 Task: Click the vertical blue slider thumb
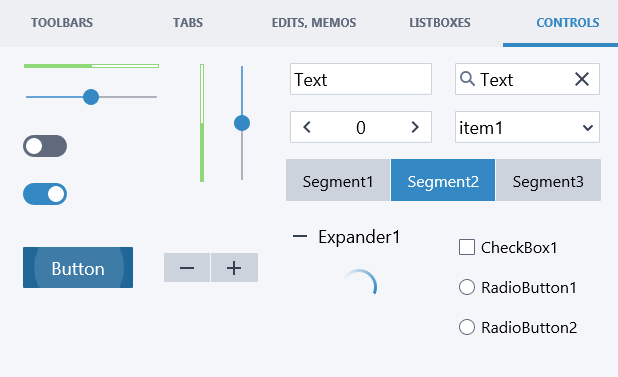[242, 123]
